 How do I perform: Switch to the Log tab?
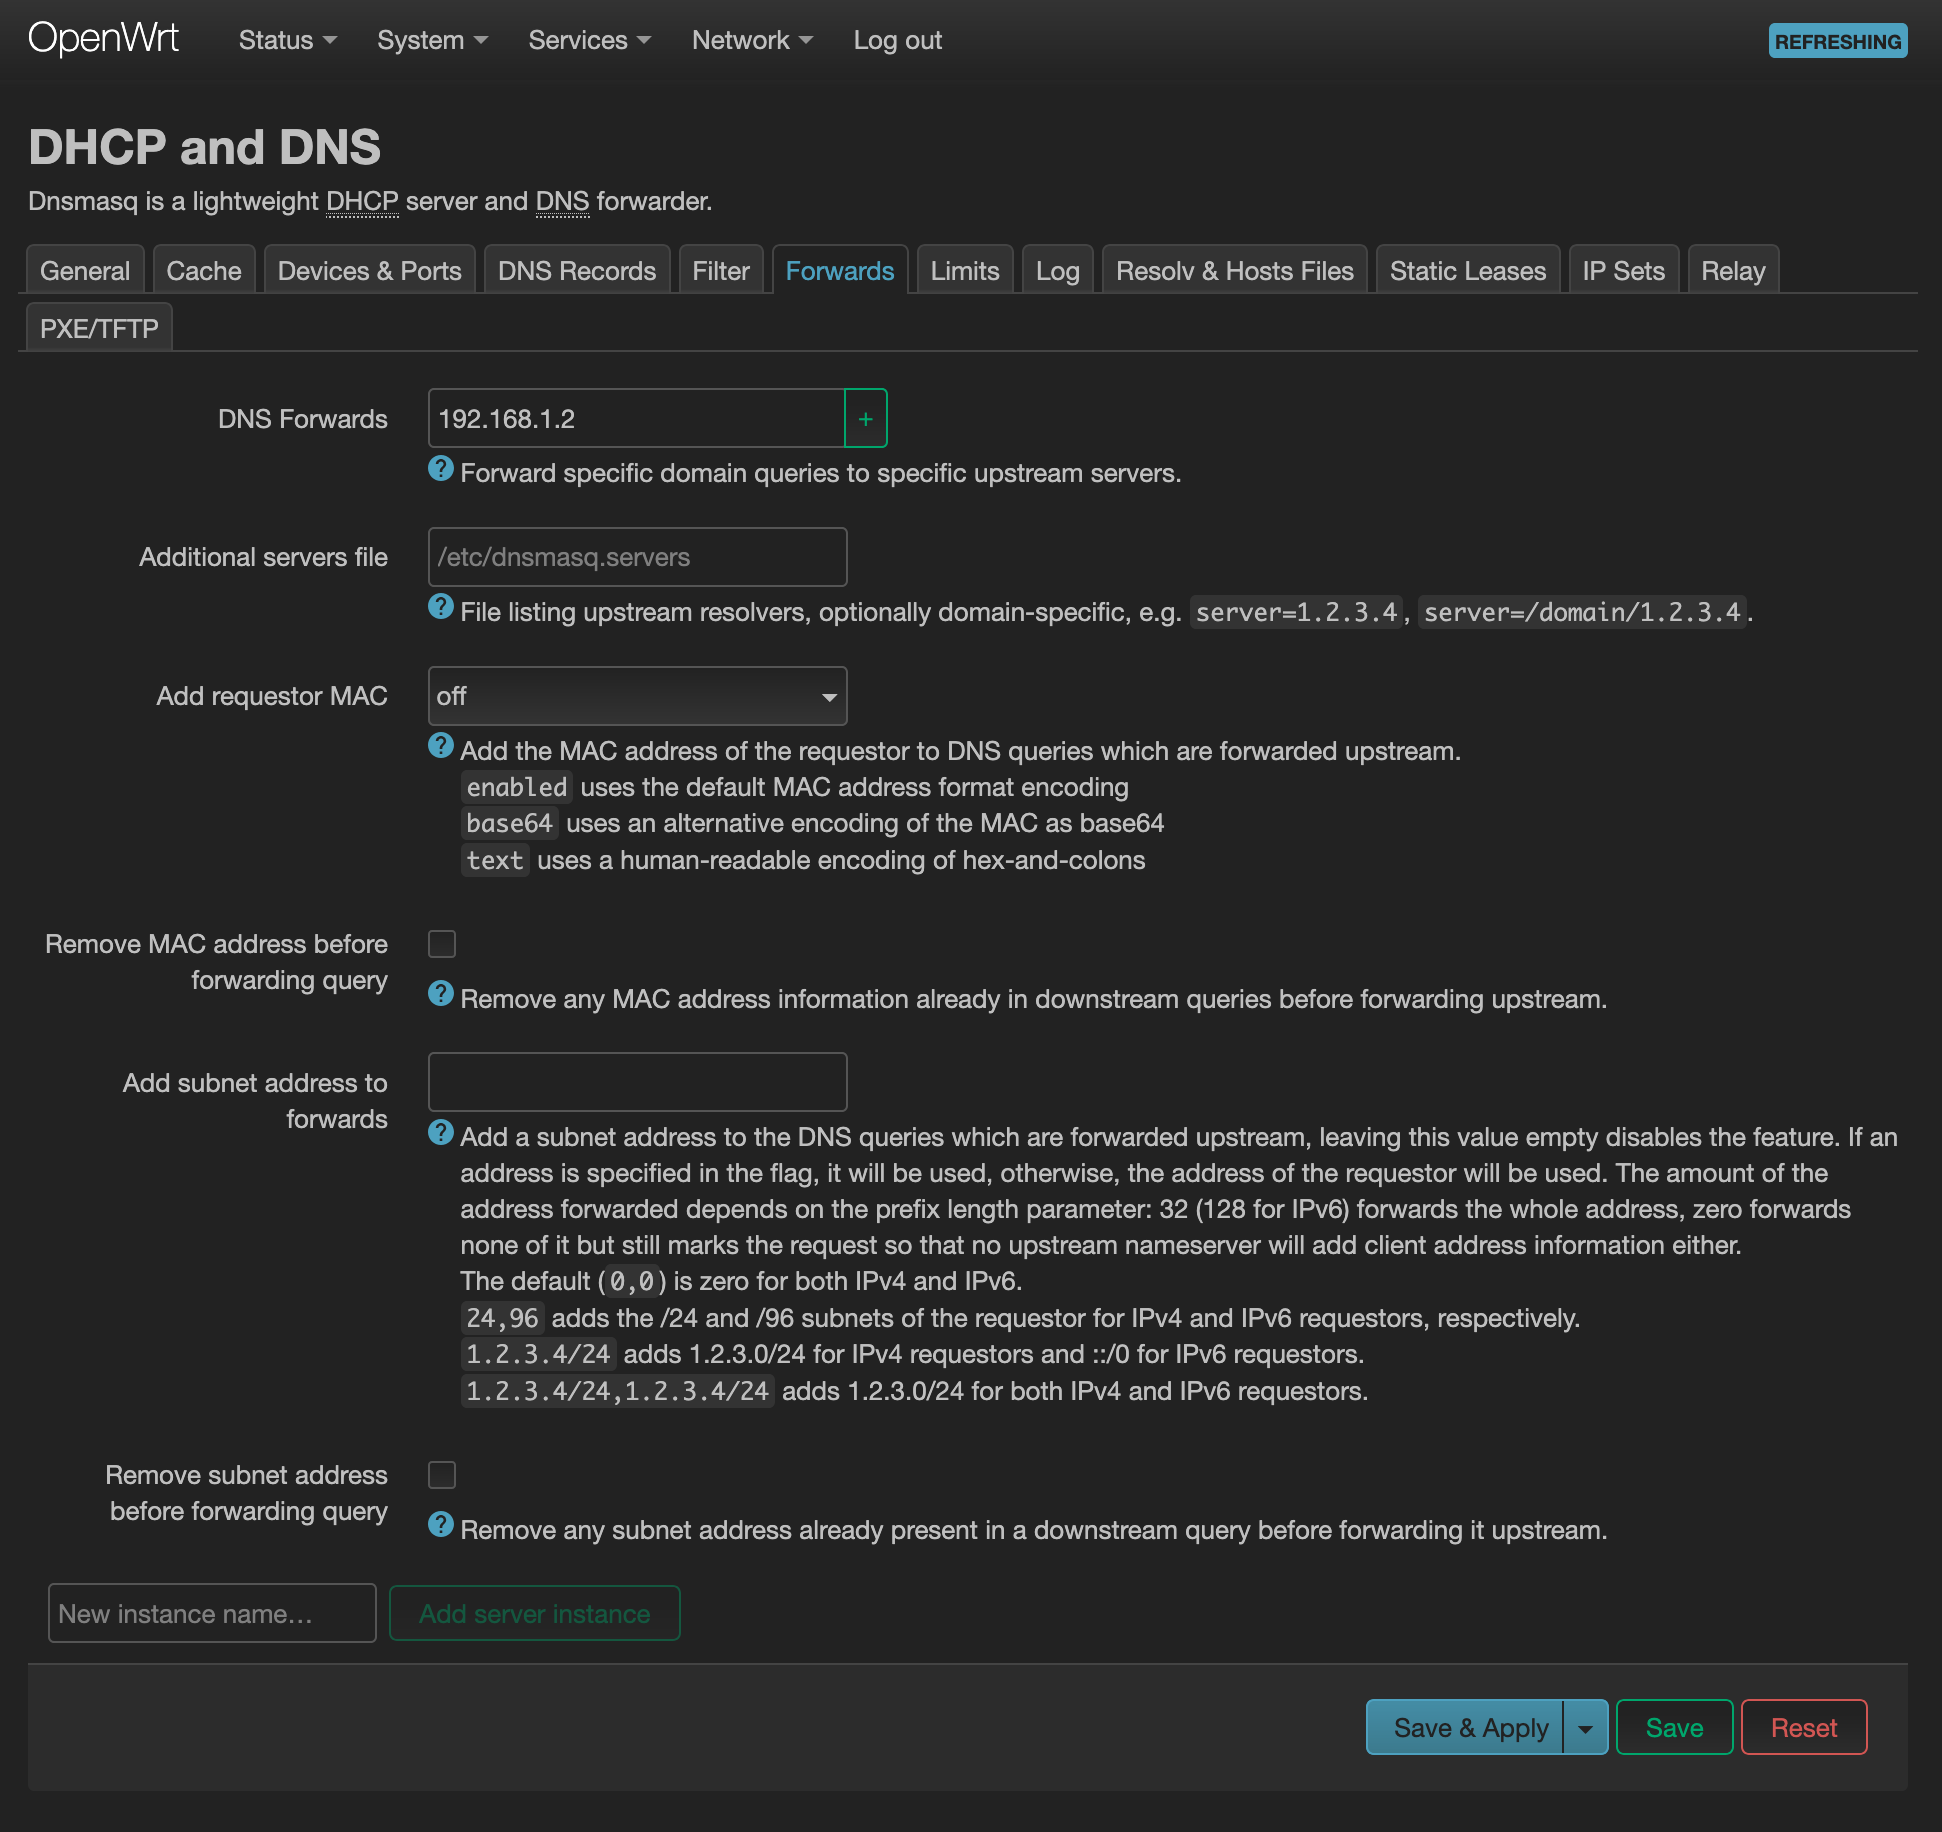[1058, 271]
